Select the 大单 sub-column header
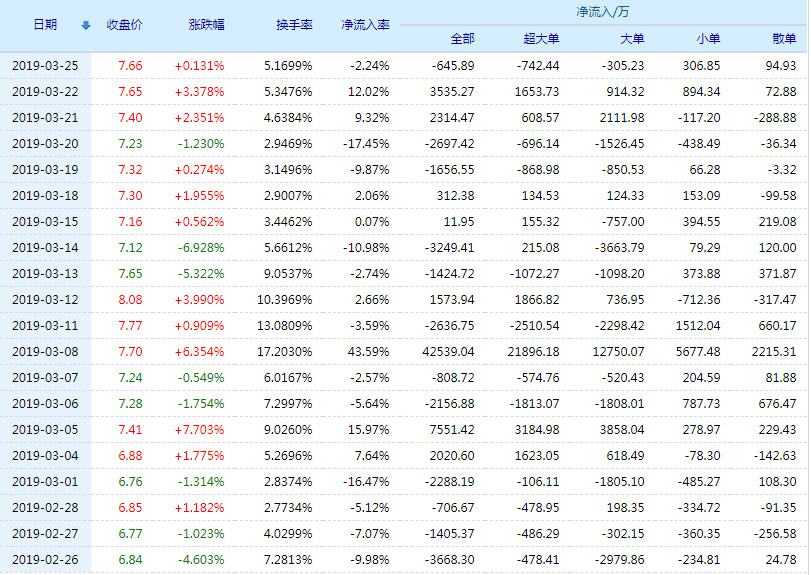The height and width of the screenshot is (575, 811). (x=632, y=39)
